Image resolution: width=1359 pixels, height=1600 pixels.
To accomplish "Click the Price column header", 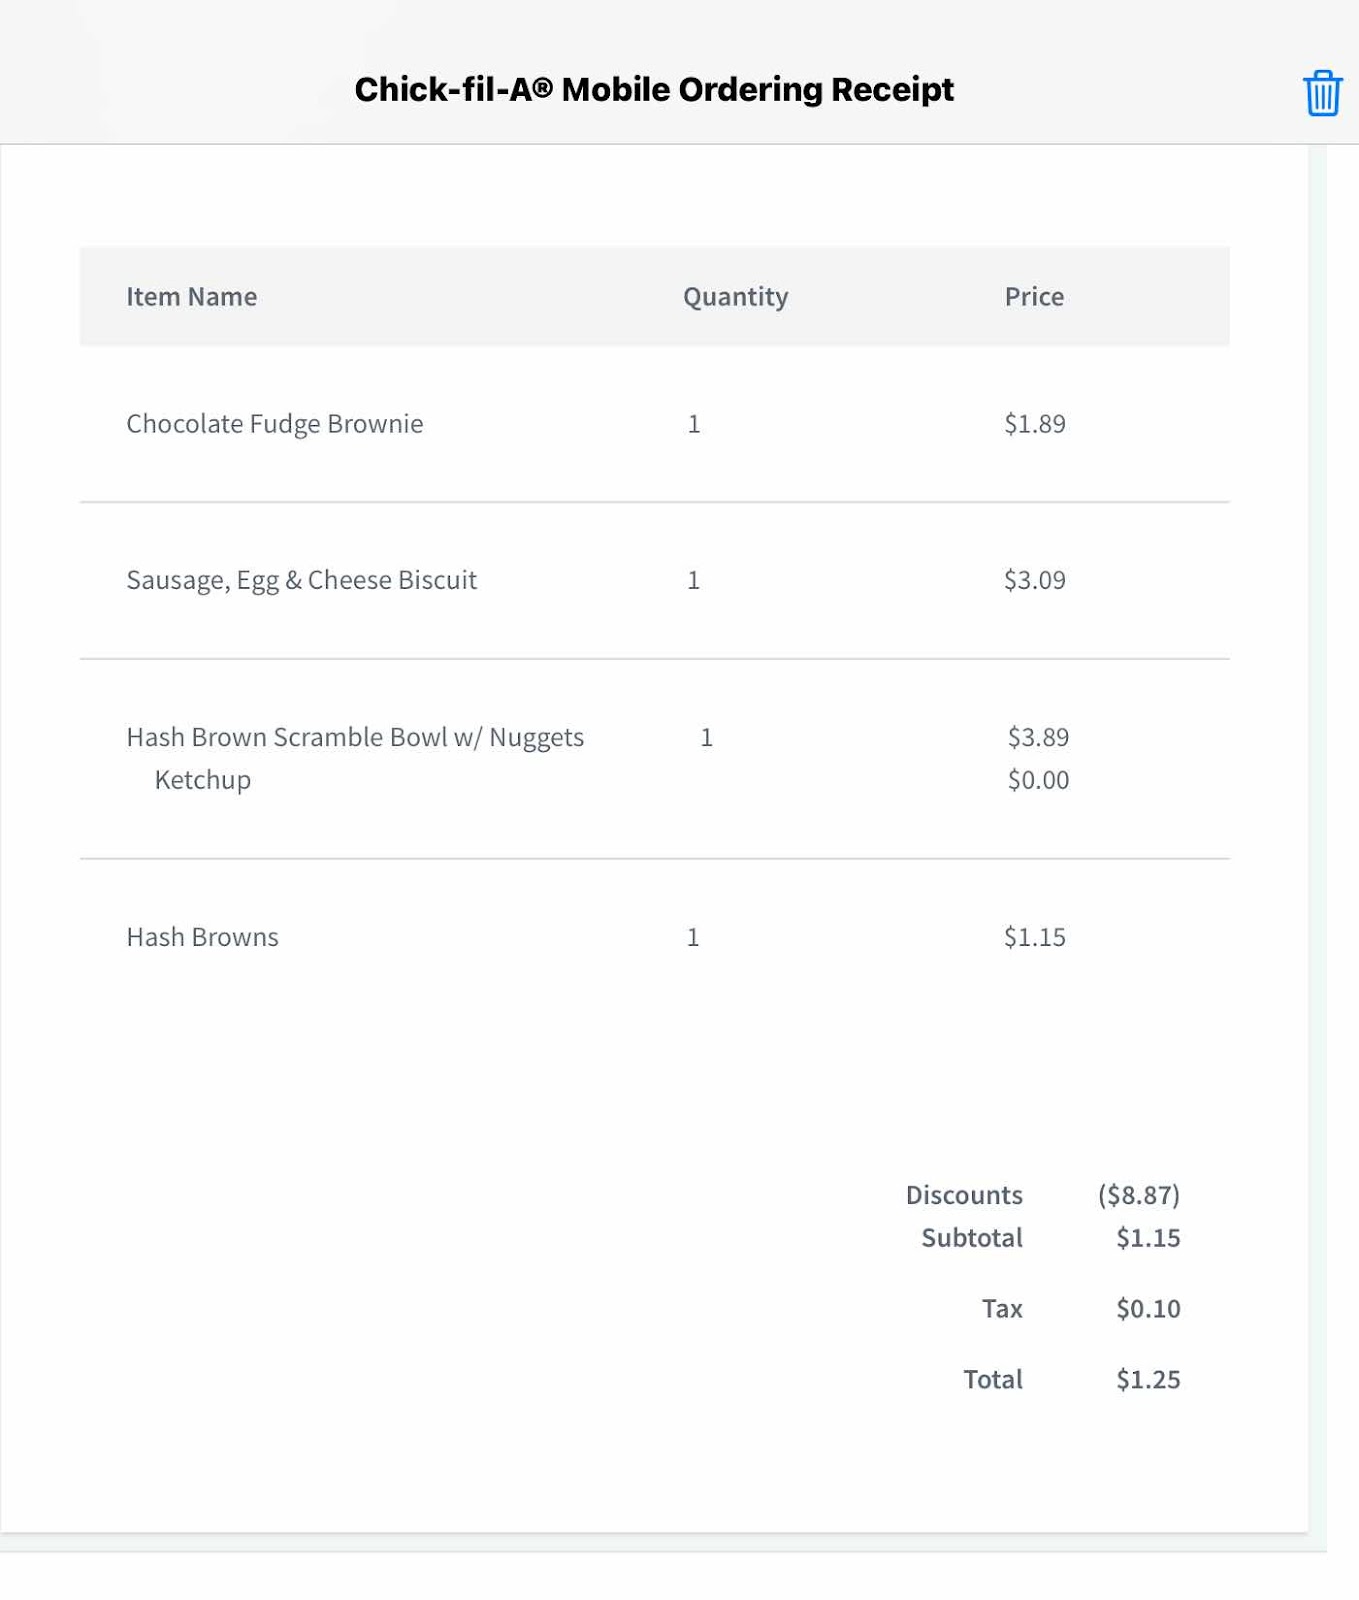I will coord(1034,297).
